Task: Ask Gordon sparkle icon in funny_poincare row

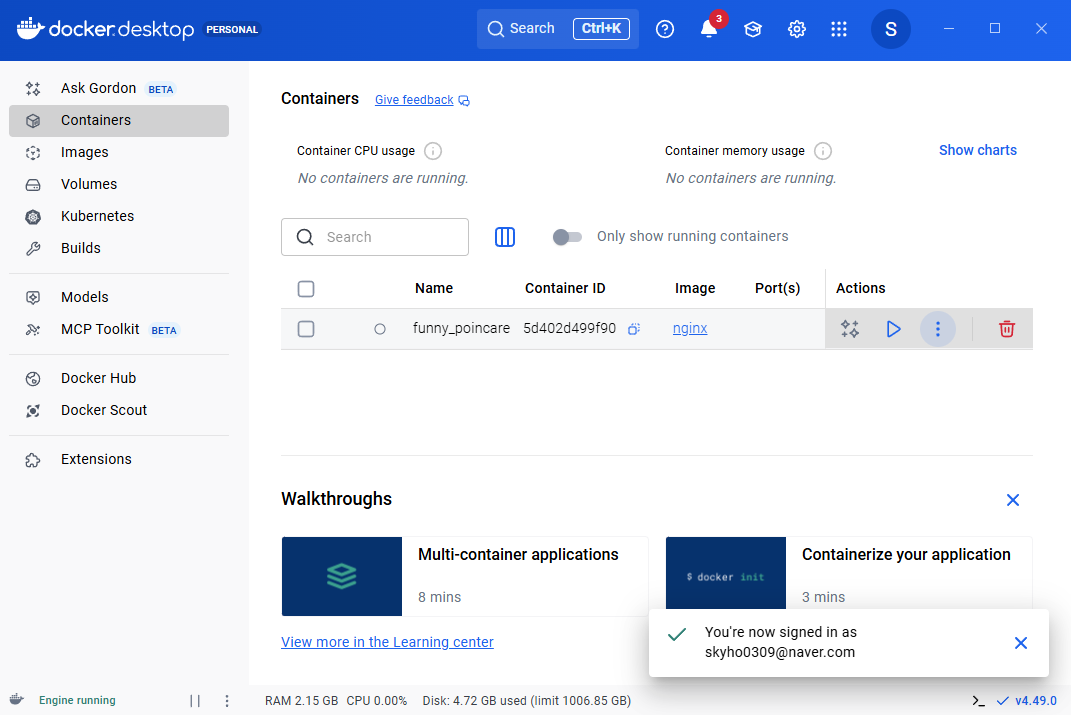Action: pos(850,329)
